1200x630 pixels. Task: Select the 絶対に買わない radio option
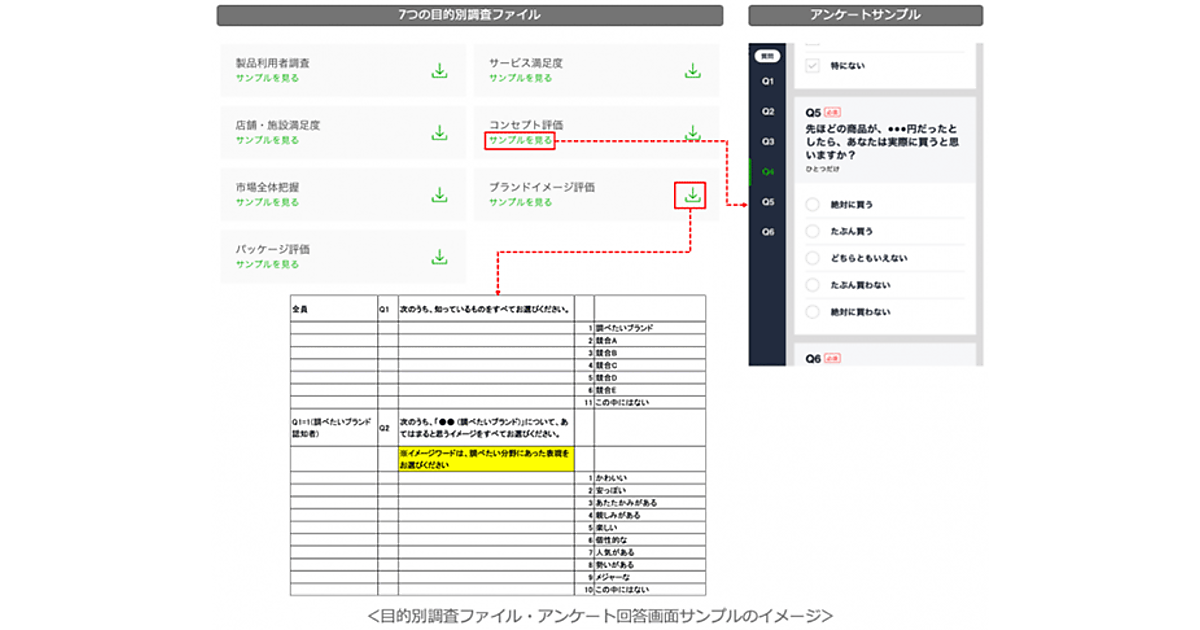click(x=812, y=313)
